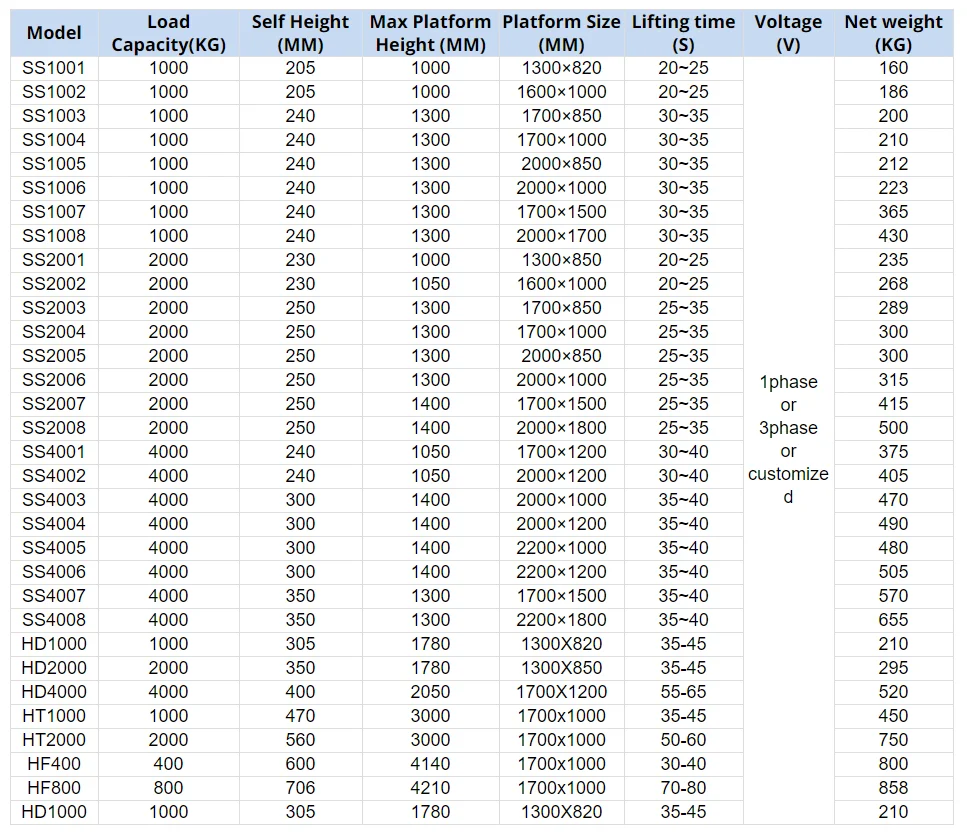
Task: Select the SS4007 model cell
Action: (x=54, y=596)
